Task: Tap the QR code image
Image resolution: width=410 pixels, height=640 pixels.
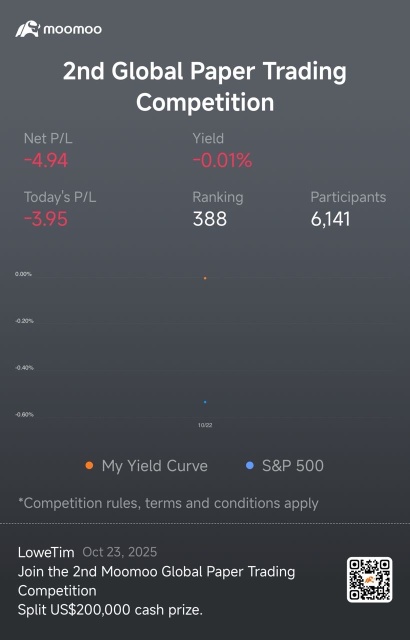Action: [x=370, y=580]
